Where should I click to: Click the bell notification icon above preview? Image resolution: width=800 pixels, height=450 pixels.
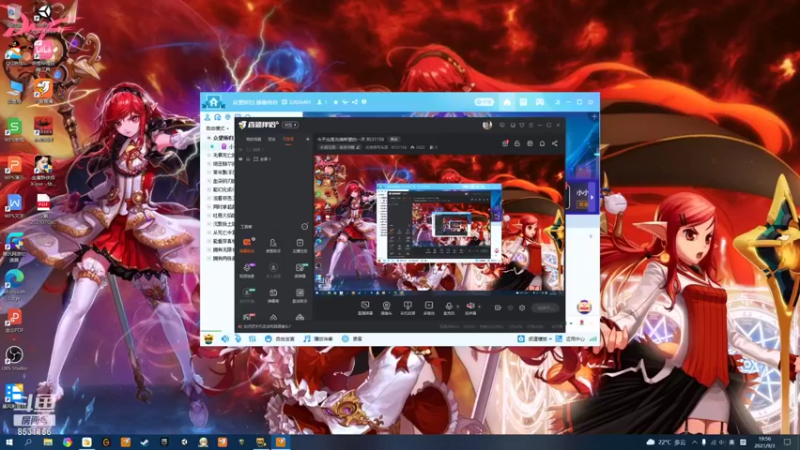pos(542,143)
